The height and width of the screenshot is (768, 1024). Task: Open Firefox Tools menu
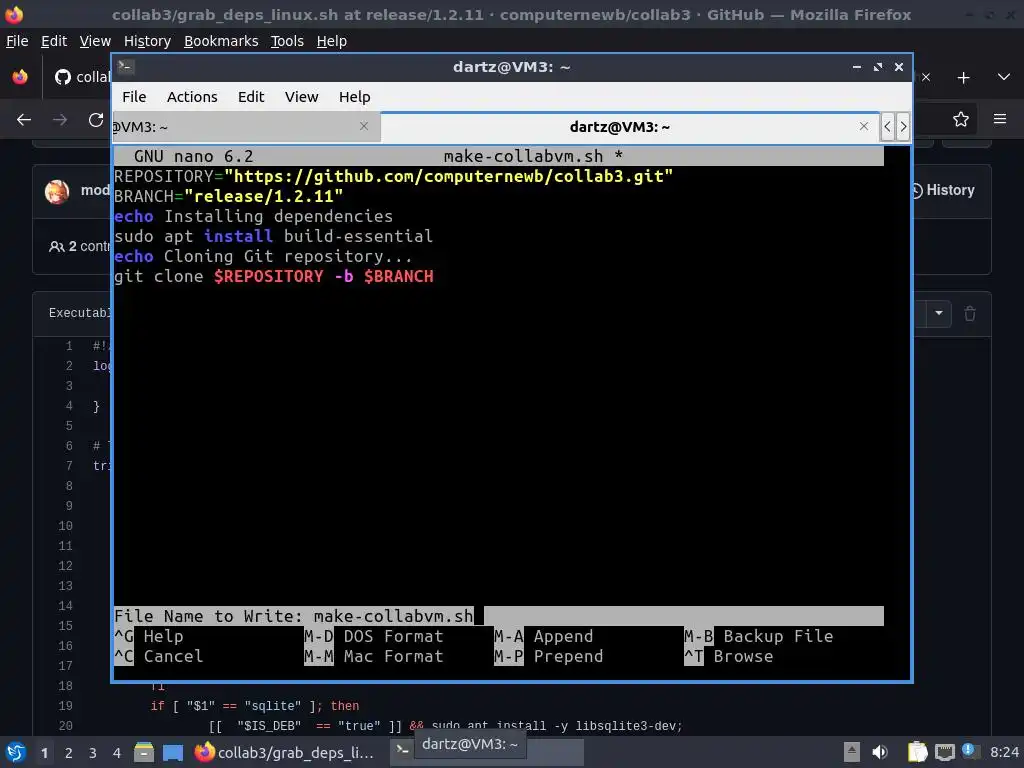(x=287, y=41)
